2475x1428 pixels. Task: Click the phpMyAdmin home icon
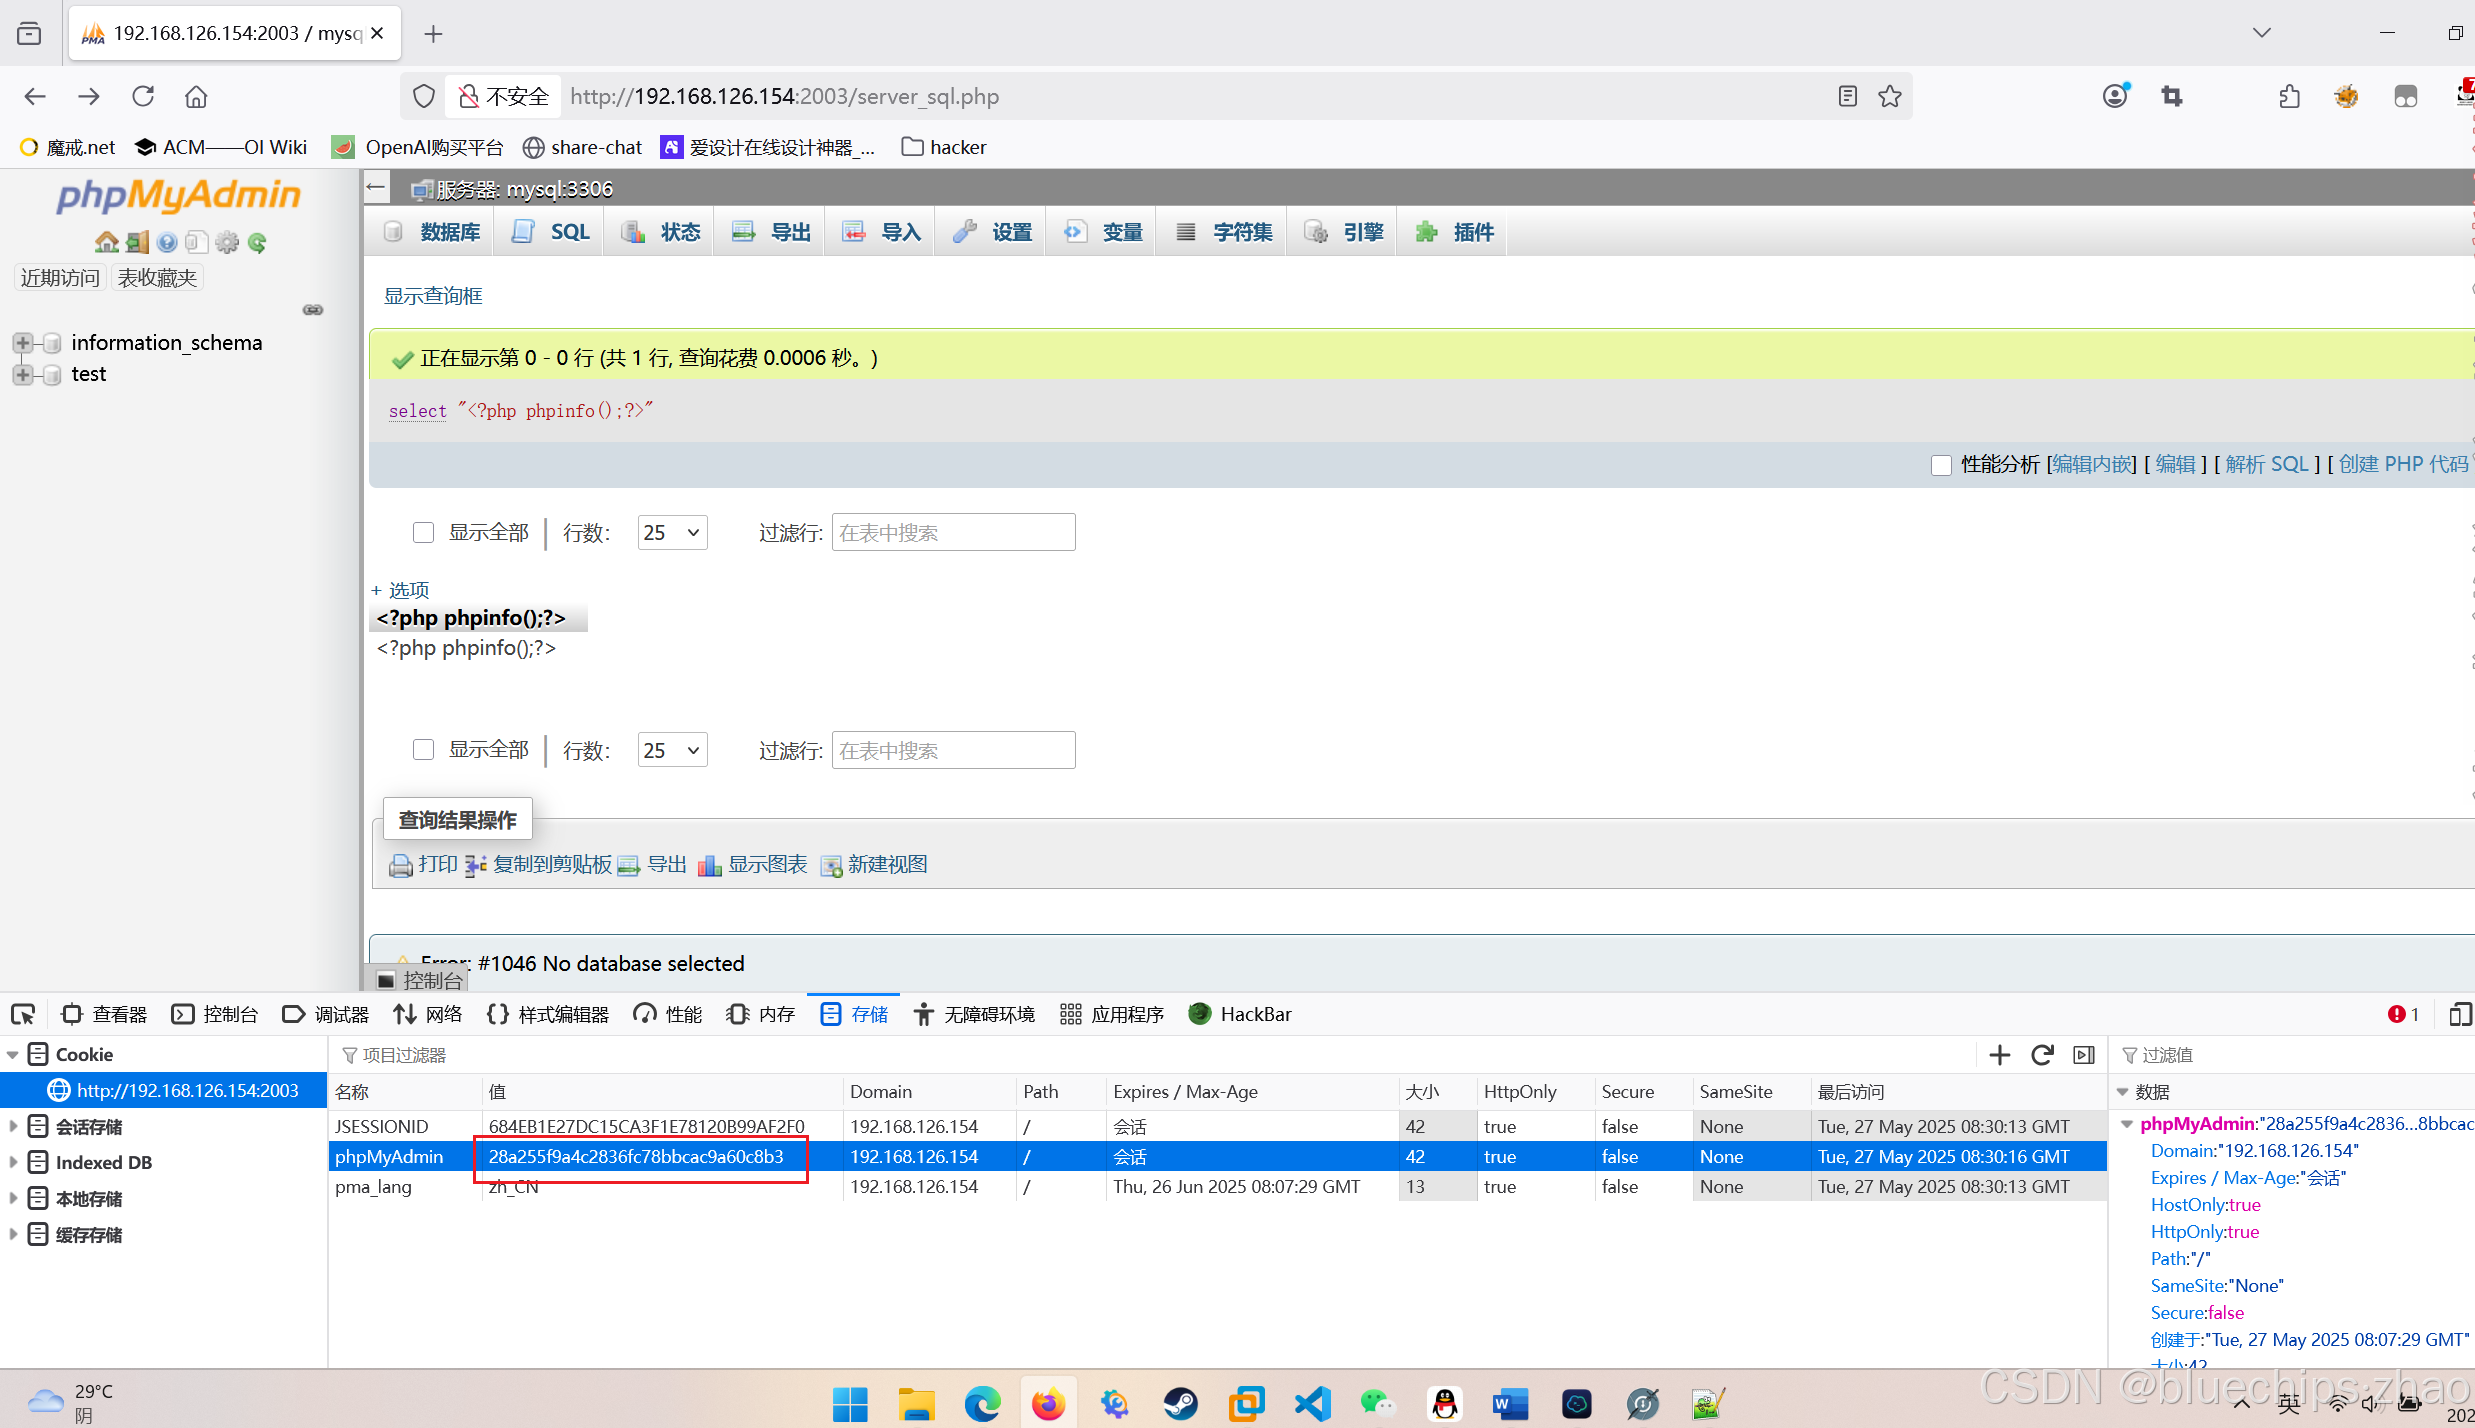[106, 242]
